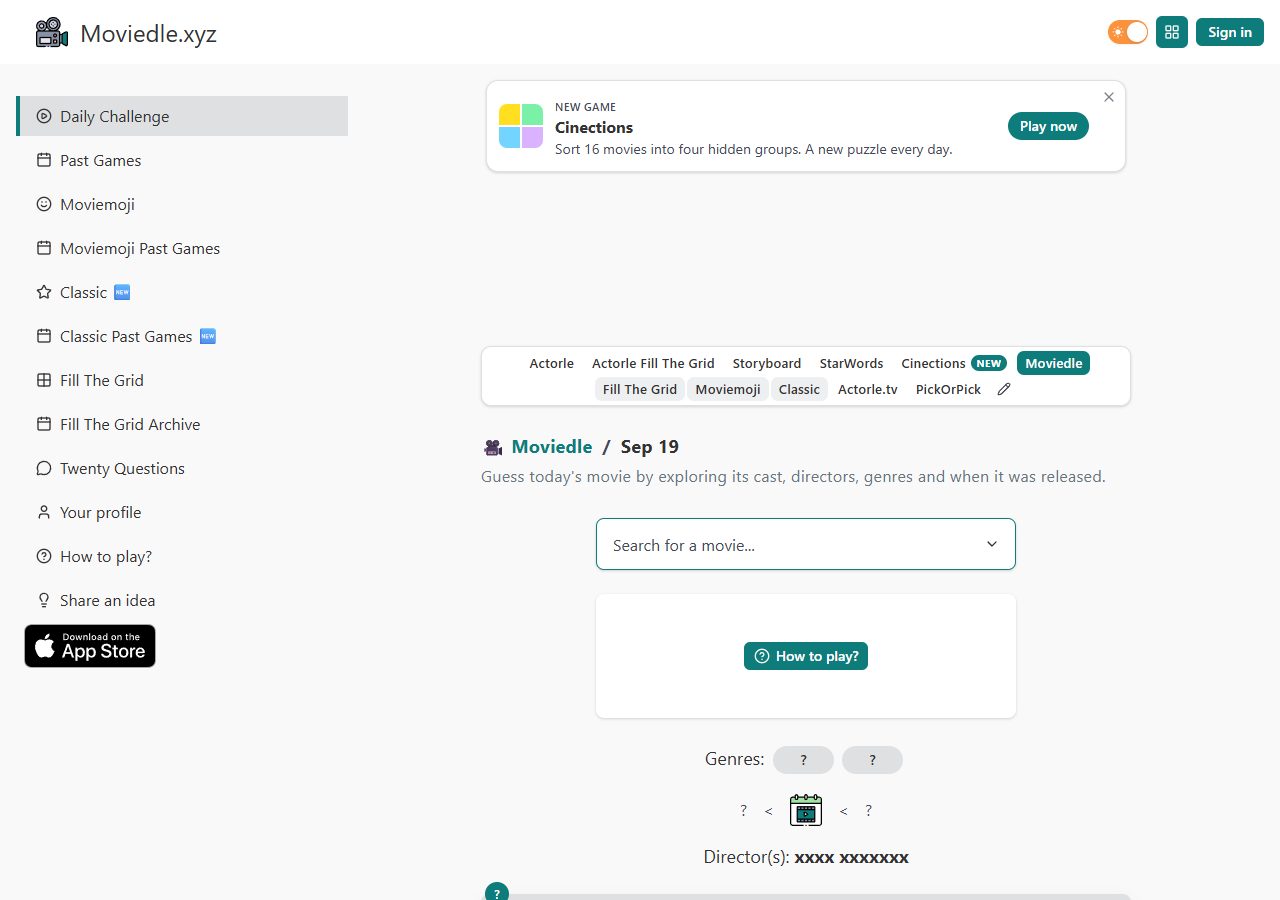This screenshot has width=1280, height=900.
Task: Open Fill The Grid from sidebar
Action: [182, 380]
